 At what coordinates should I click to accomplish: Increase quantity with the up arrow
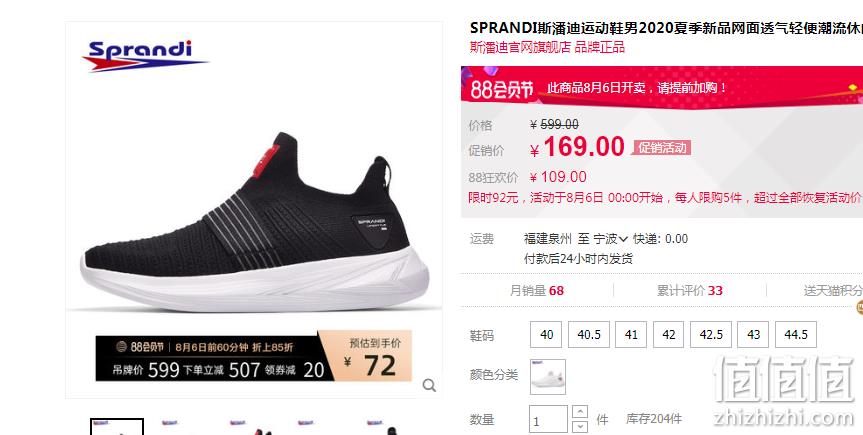point(580,411)
